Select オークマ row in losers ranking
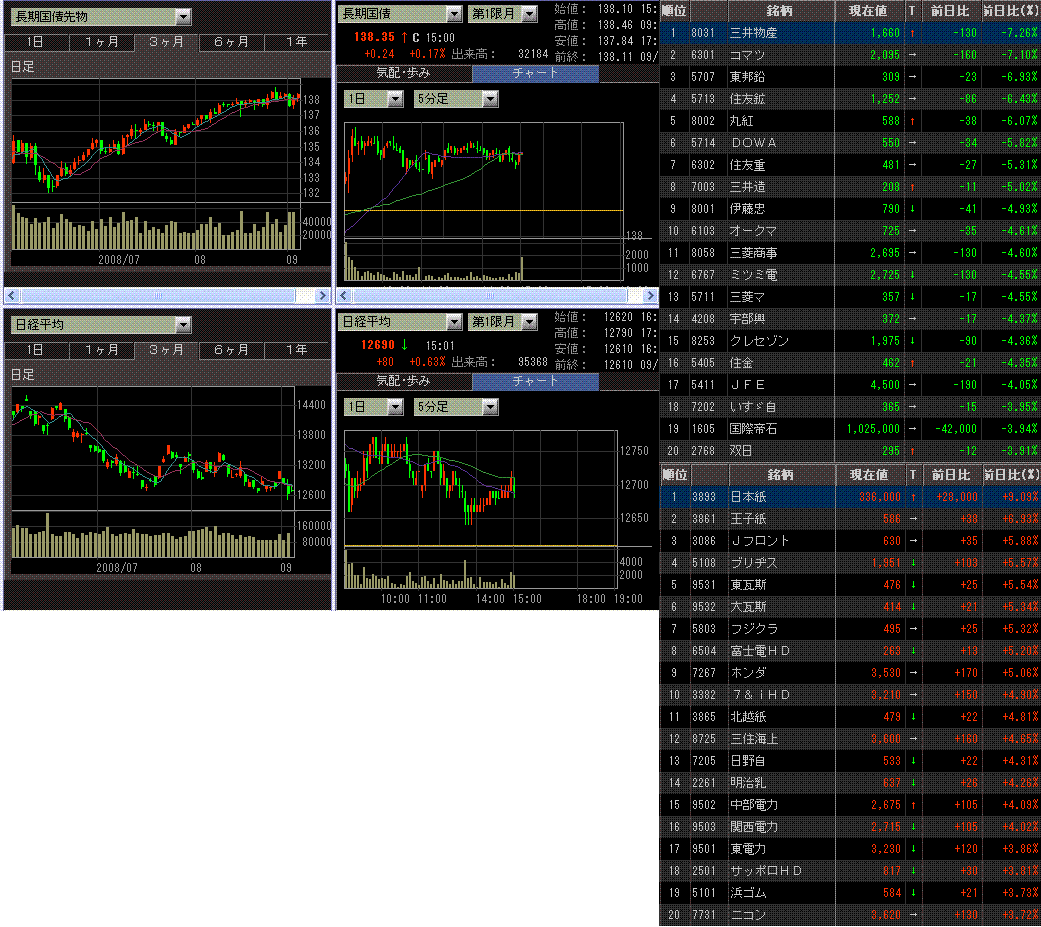Viewport: 1041px width, 927px height. click(850, 231)
